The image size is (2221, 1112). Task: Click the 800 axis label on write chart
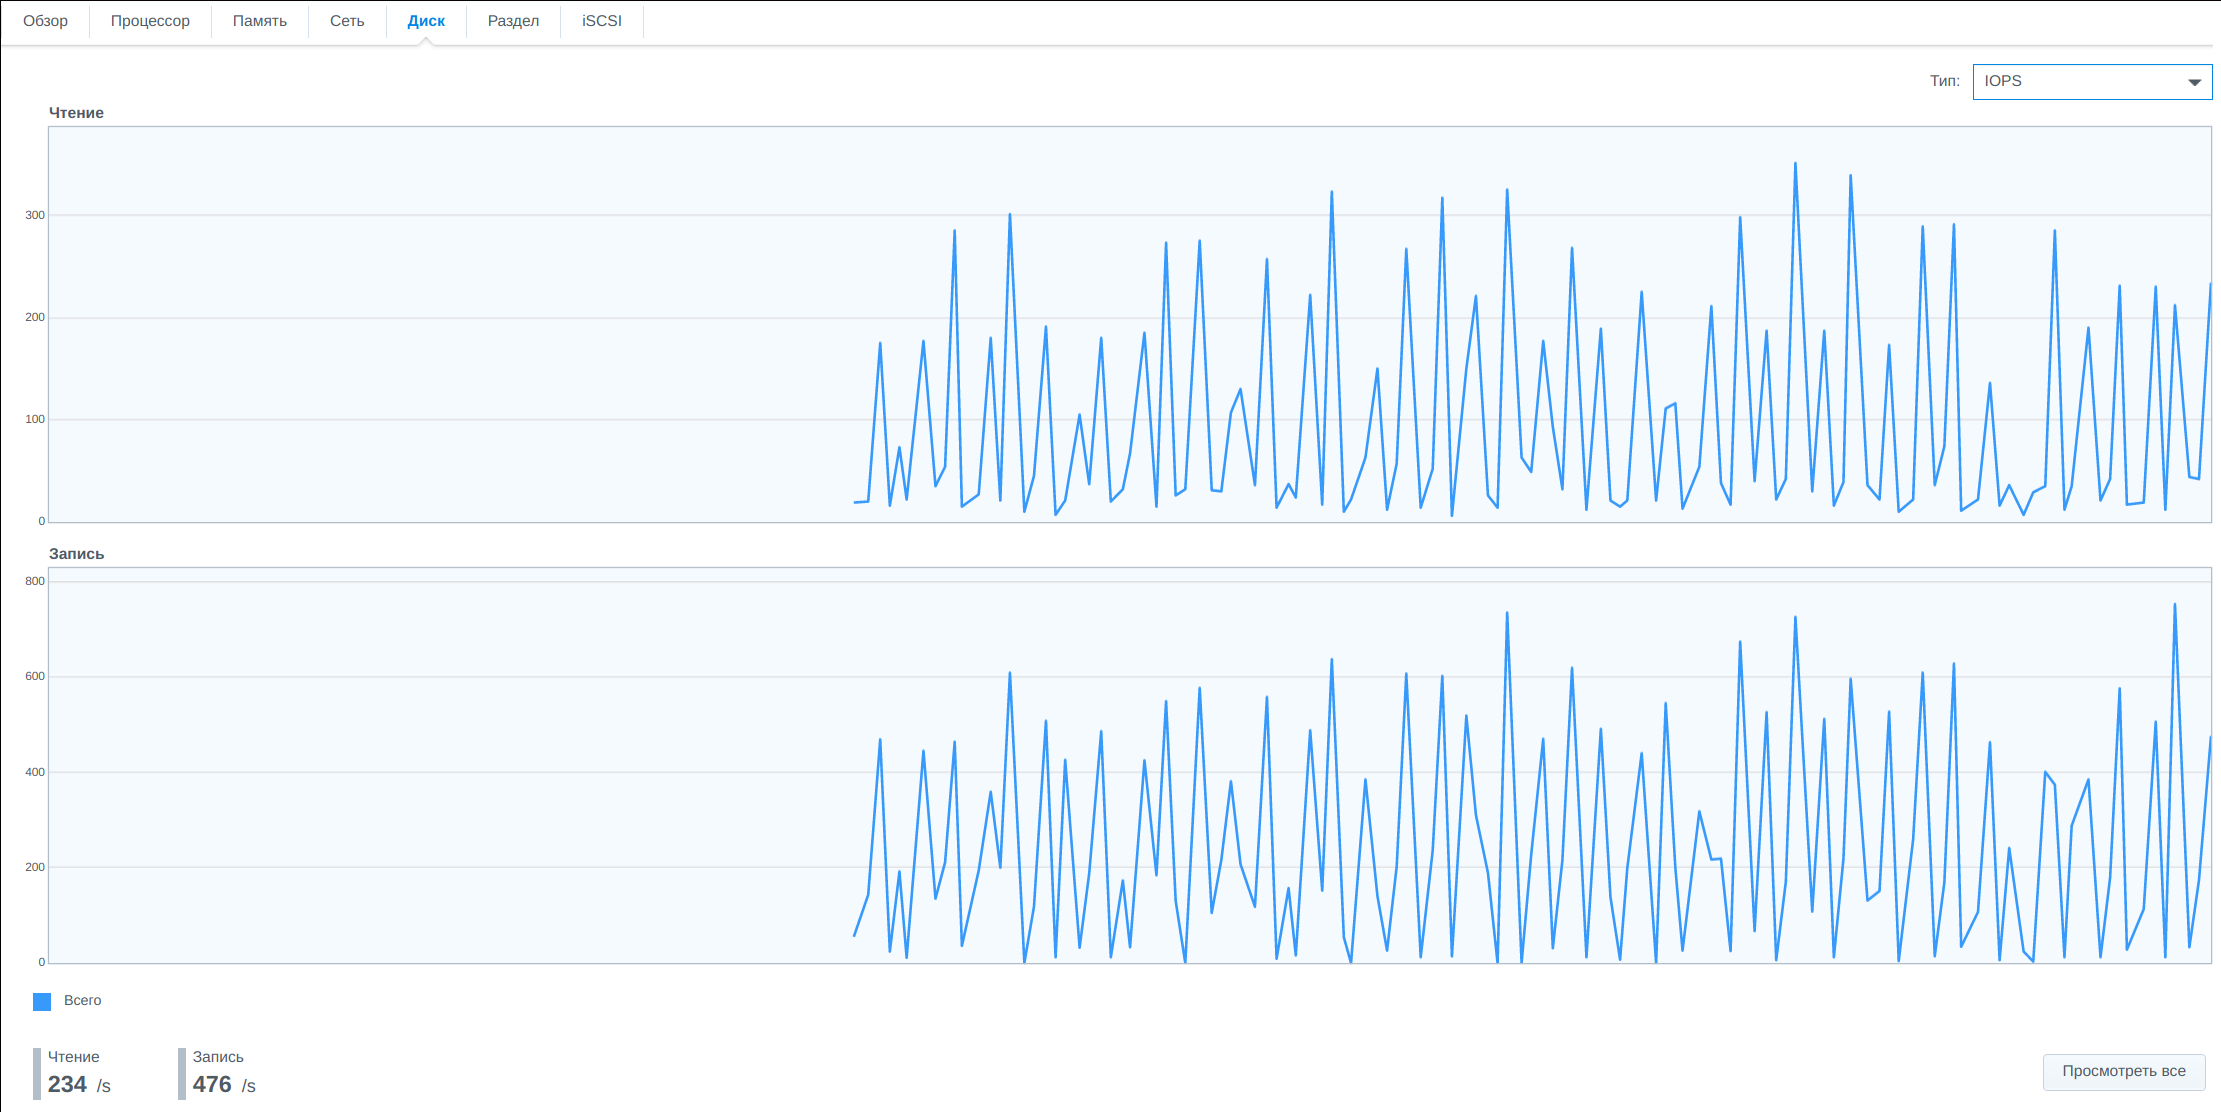click(x=35, y=581)
